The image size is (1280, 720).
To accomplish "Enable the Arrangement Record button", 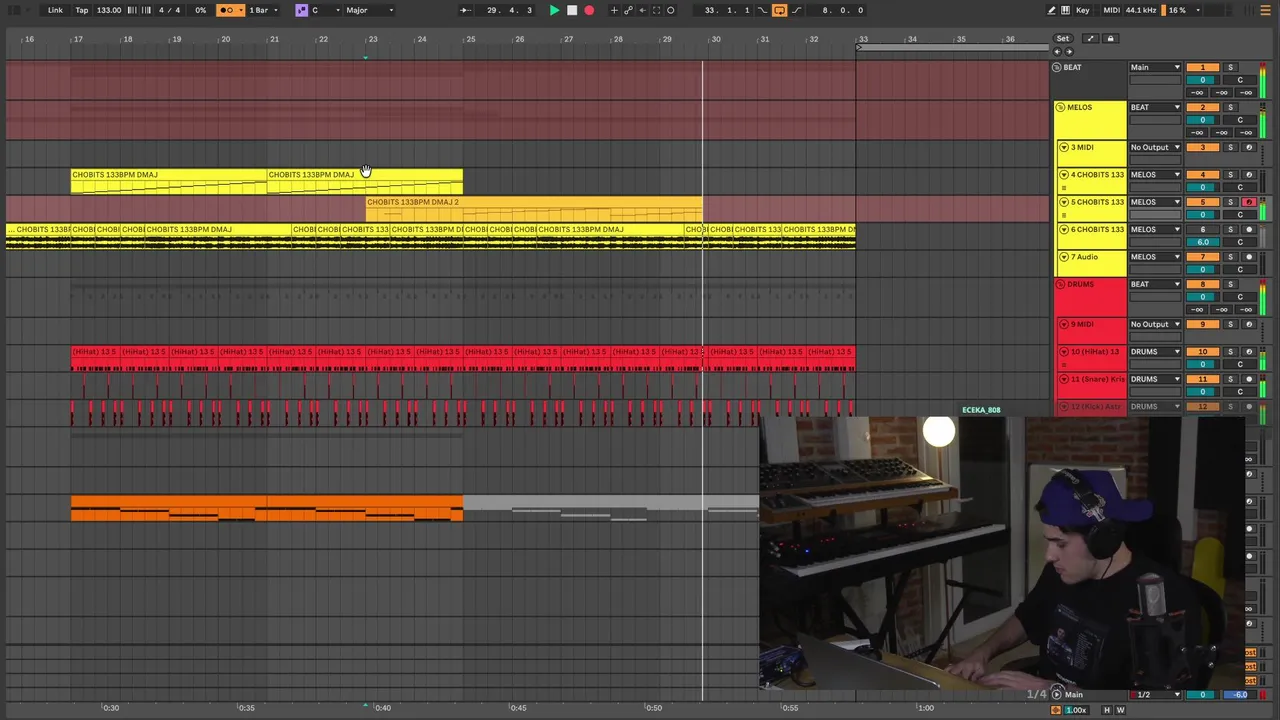I will tap(589, 10).
